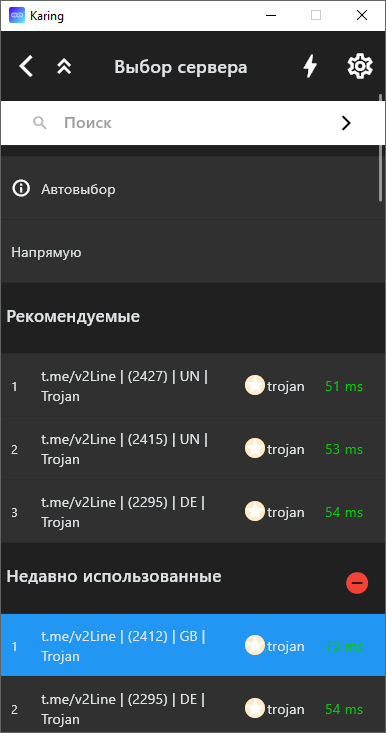Select recommended server (2295) DE Trojan
This screenshot has height=733, width=386.
(x=192, y=512)
